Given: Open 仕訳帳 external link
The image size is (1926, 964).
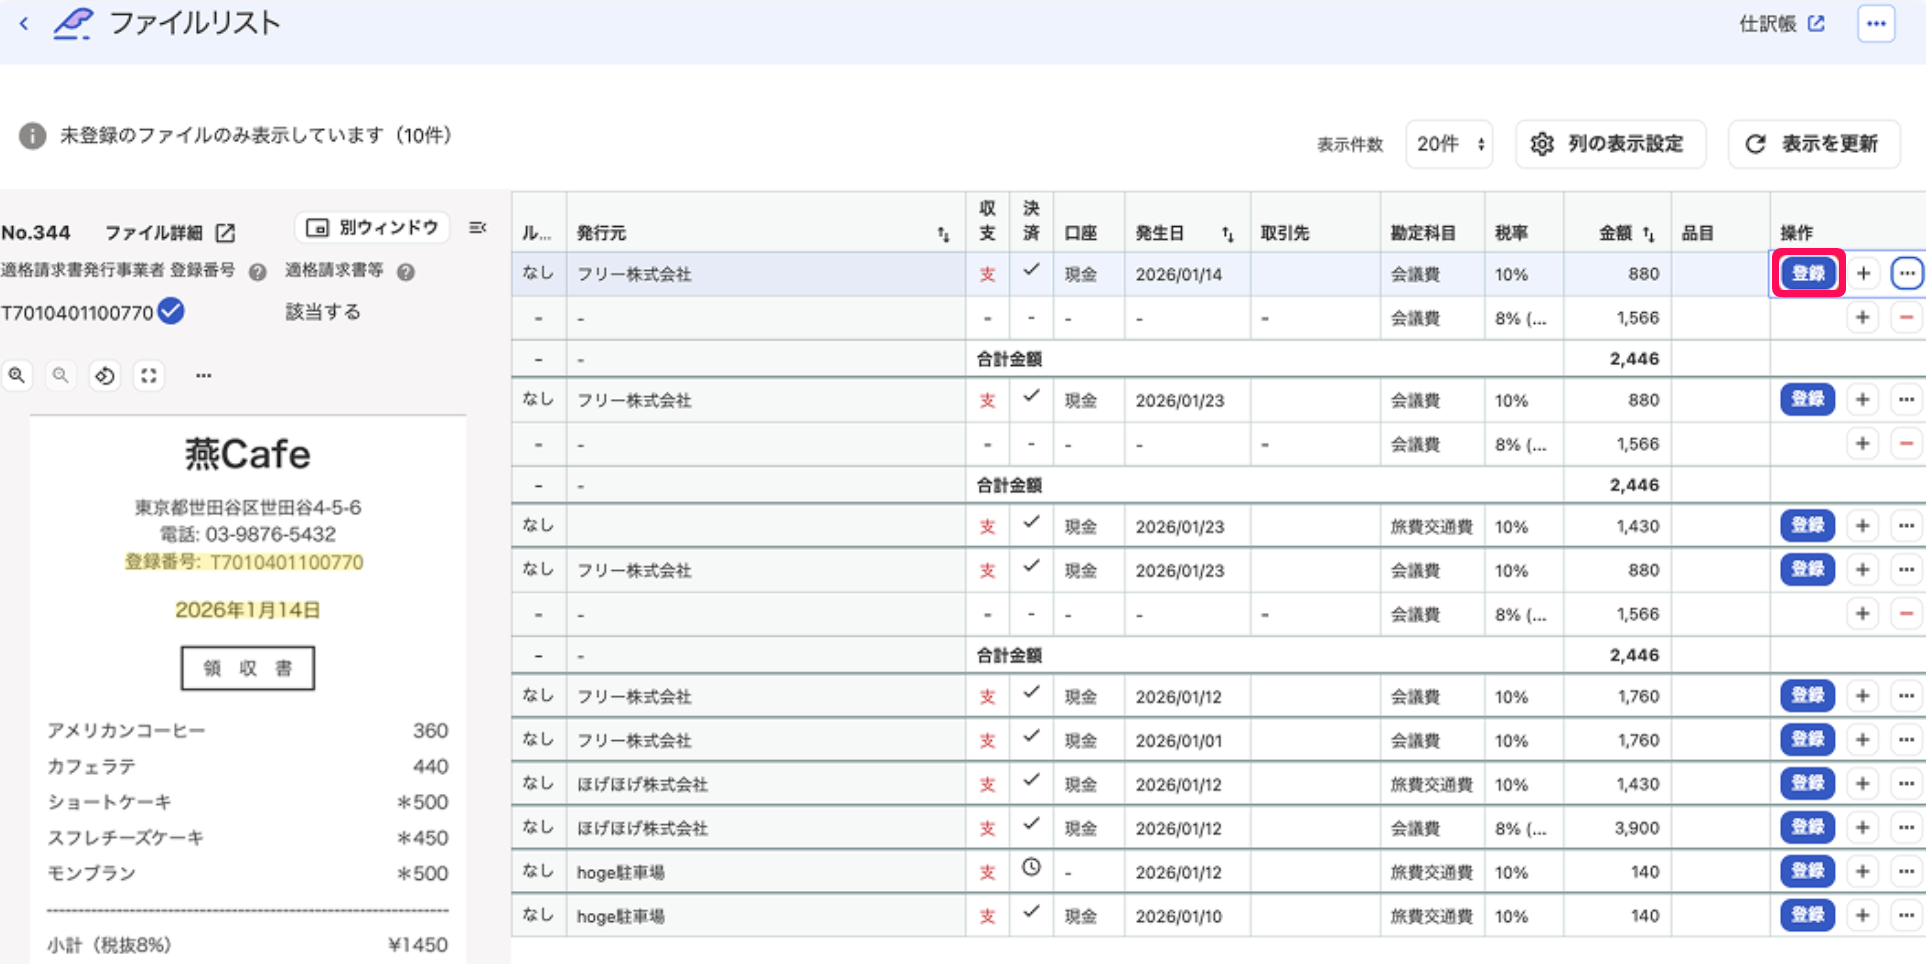Looking at the screenshot, I should click(1782, 24).
